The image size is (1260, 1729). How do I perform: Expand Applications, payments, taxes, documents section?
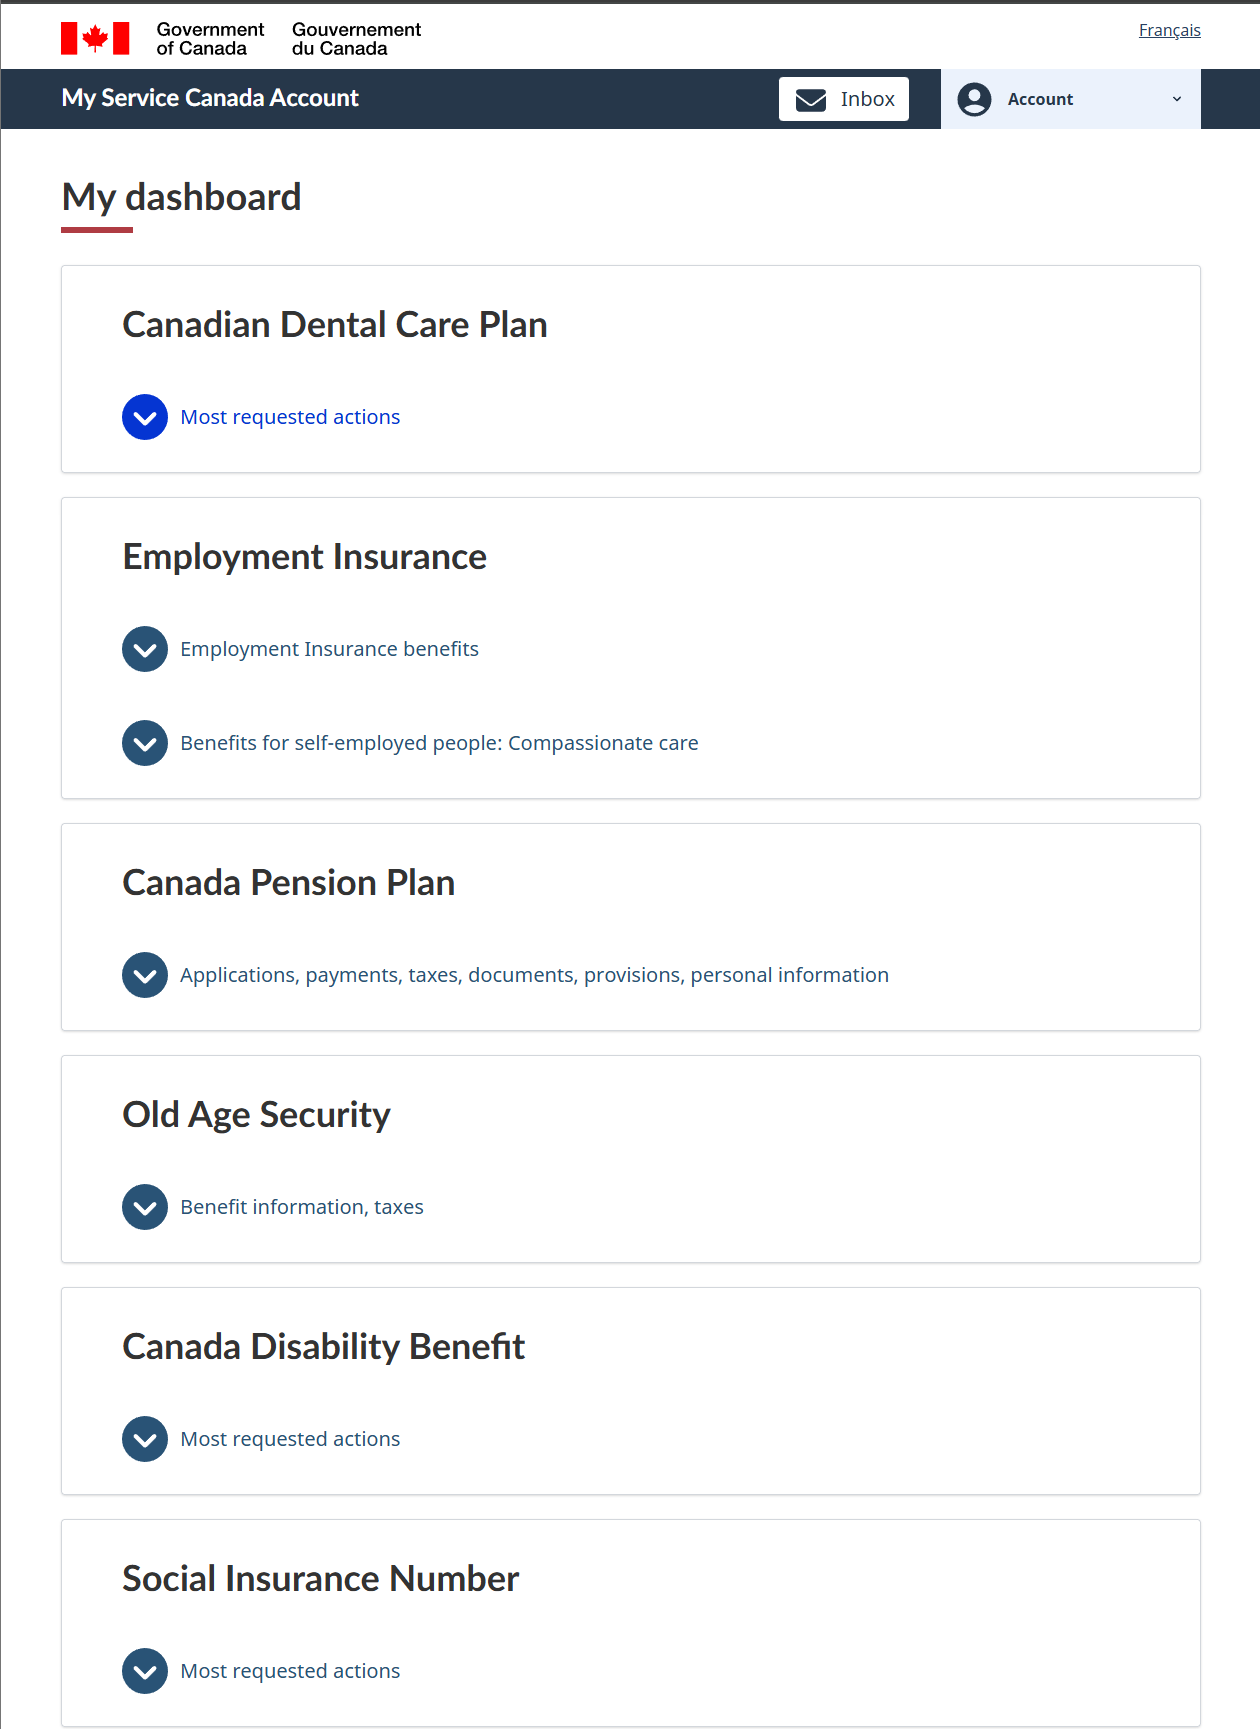[534, 975]
